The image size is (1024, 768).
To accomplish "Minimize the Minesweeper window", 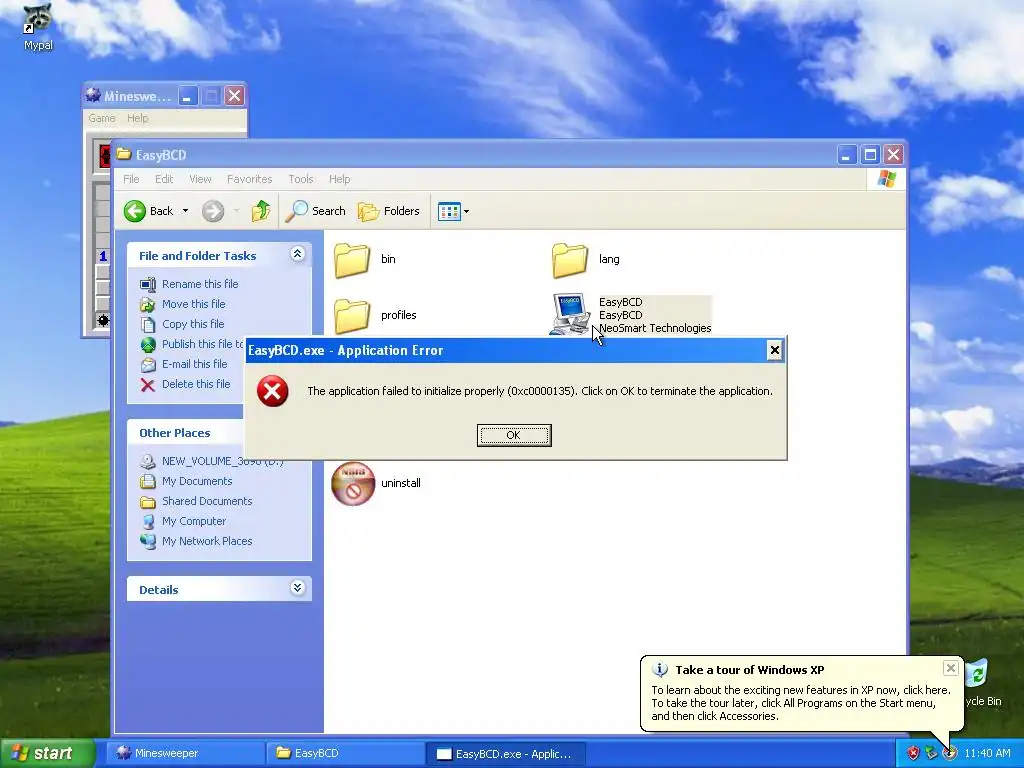I will [x=187, y=96].
